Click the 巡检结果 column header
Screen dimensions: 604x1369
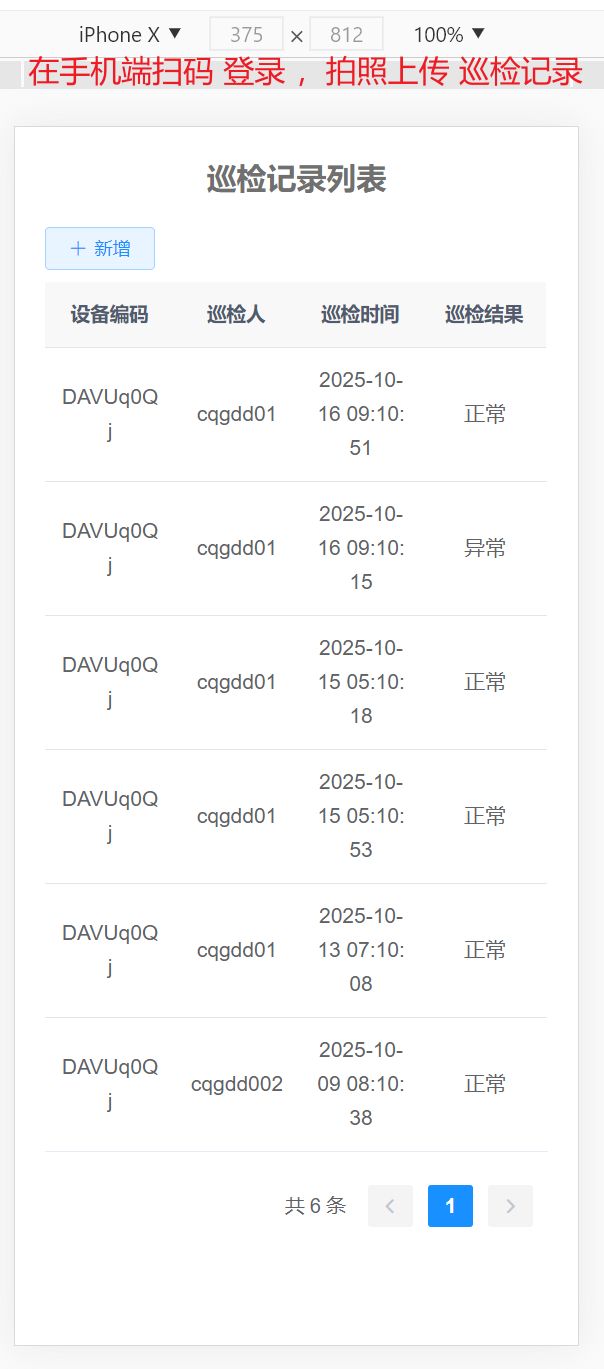pyautogui.click(x=485, y=315)
